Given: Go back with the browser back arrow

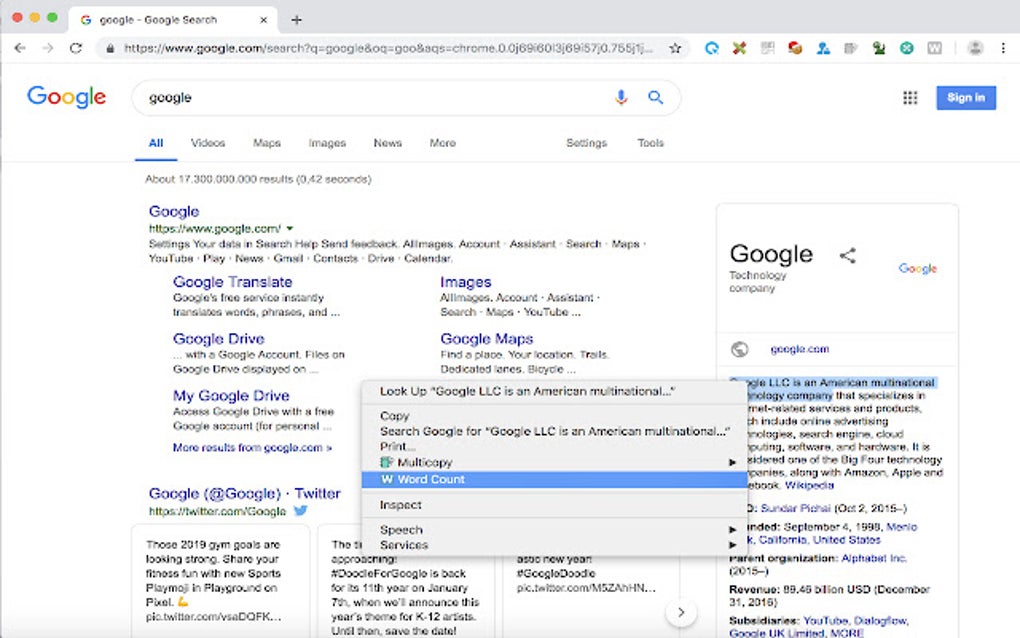Looking at the screenshot, I should click(x=20, y=48).
